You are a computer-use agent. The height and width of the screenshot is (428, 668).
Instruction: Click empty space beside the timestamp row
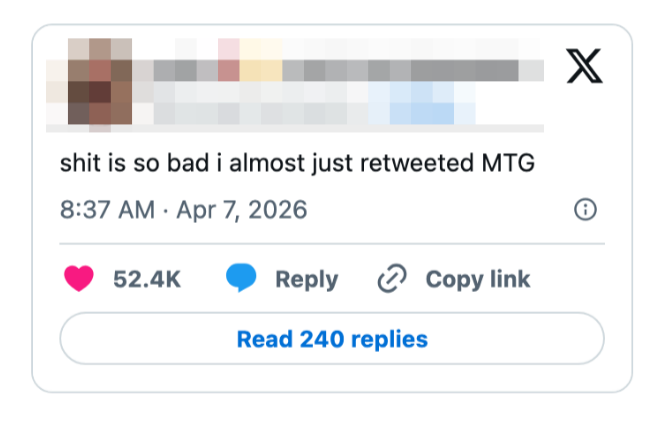[x=440, y=210]
